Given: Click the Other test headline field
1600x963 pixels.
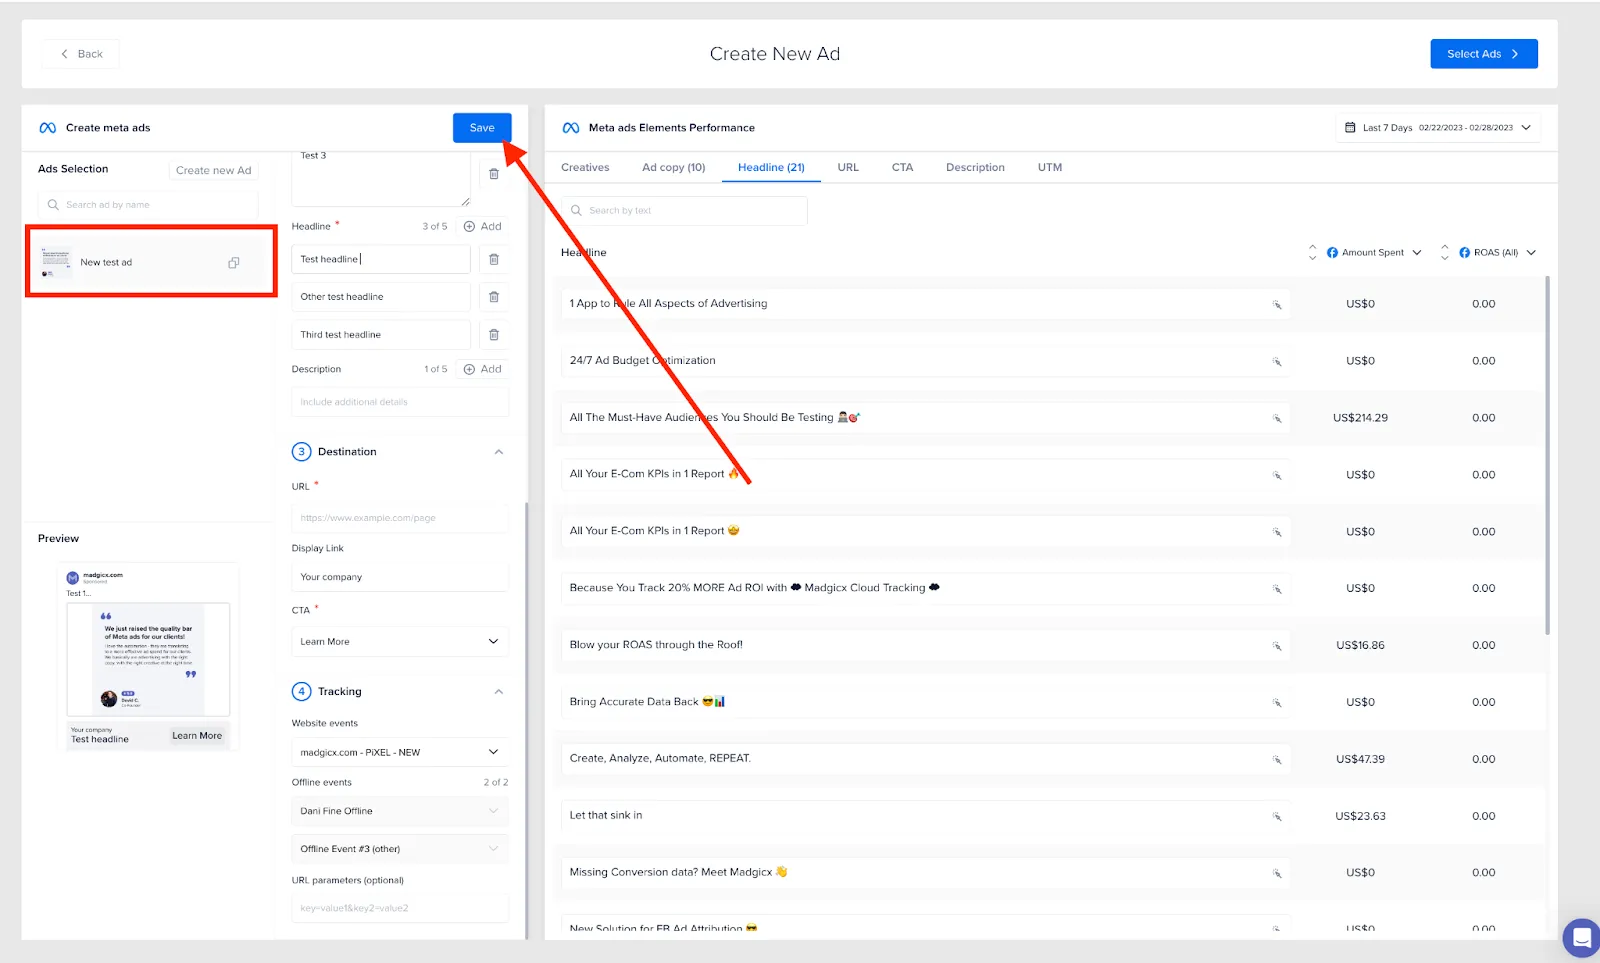Looking at the screenshot, I should pyautogui.click(x=381, y=297).
